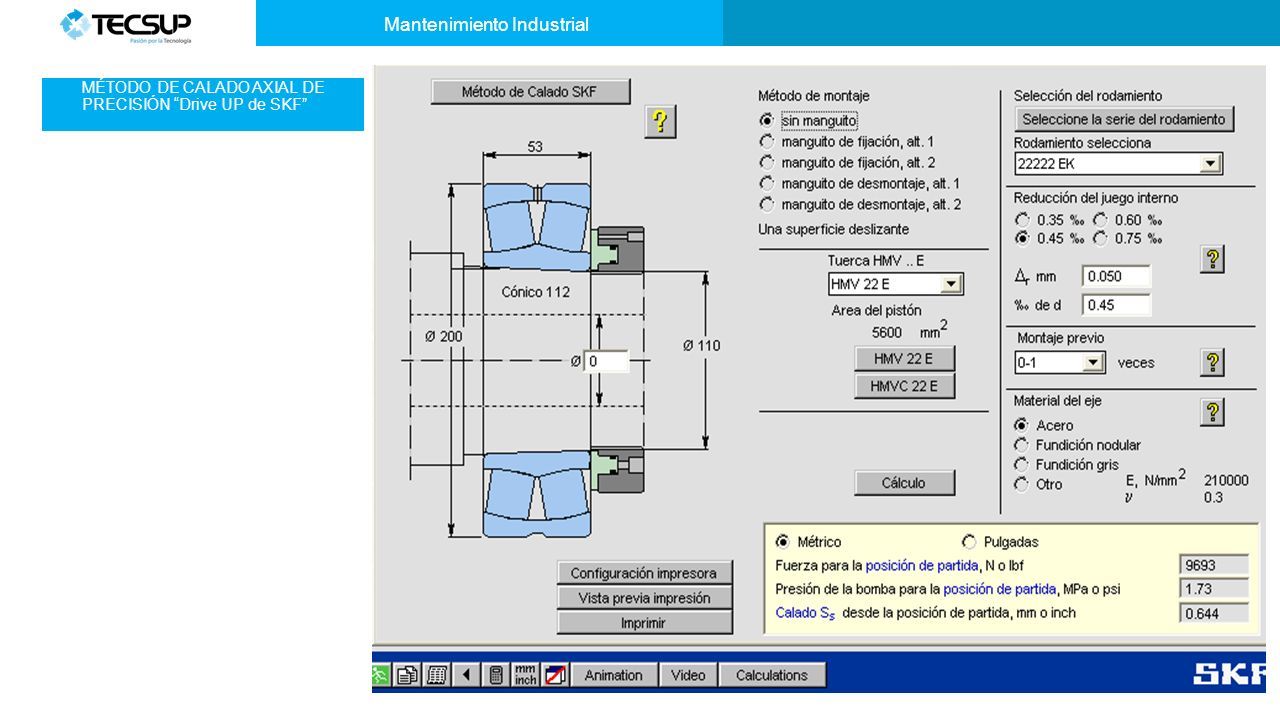Select 'manguito de desmontaje, alt. 1'
The width and height of the screenshot is (1280, 720).
point(767,183)
